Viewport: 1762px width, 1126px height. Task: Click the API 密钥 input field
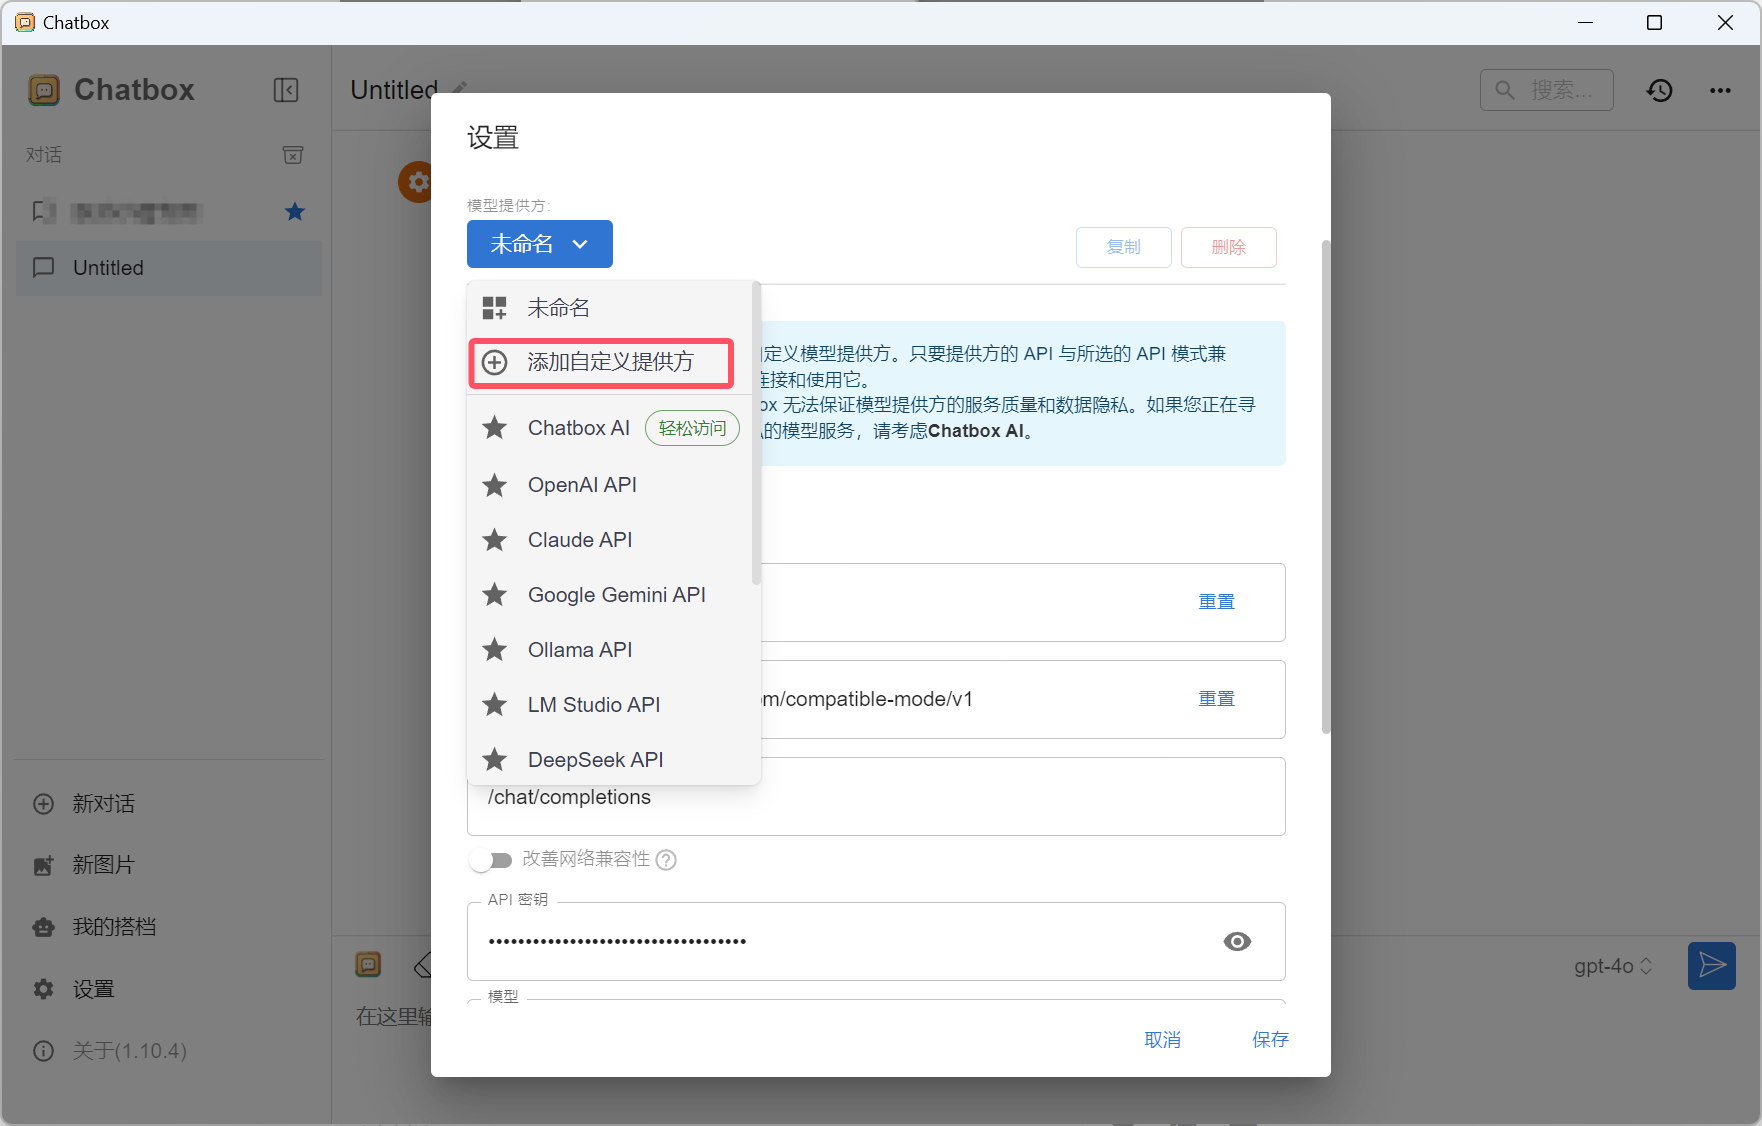tap(876, 941)
